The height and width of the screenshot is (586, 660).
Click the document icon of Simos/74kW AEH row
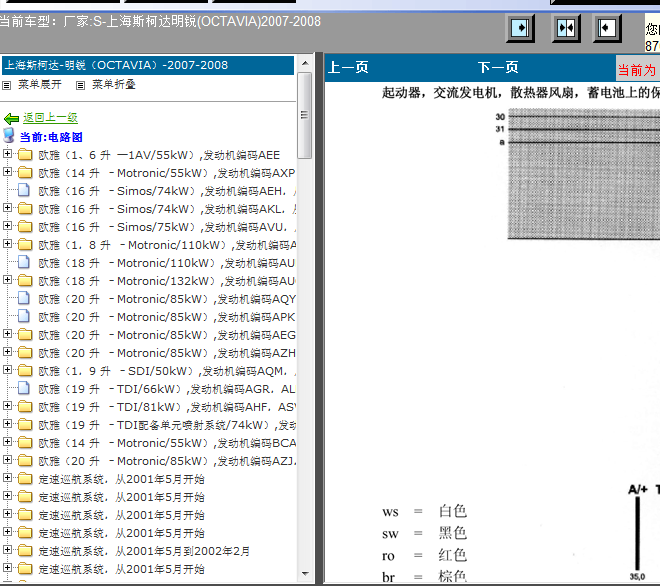click(x=24, y=190)
